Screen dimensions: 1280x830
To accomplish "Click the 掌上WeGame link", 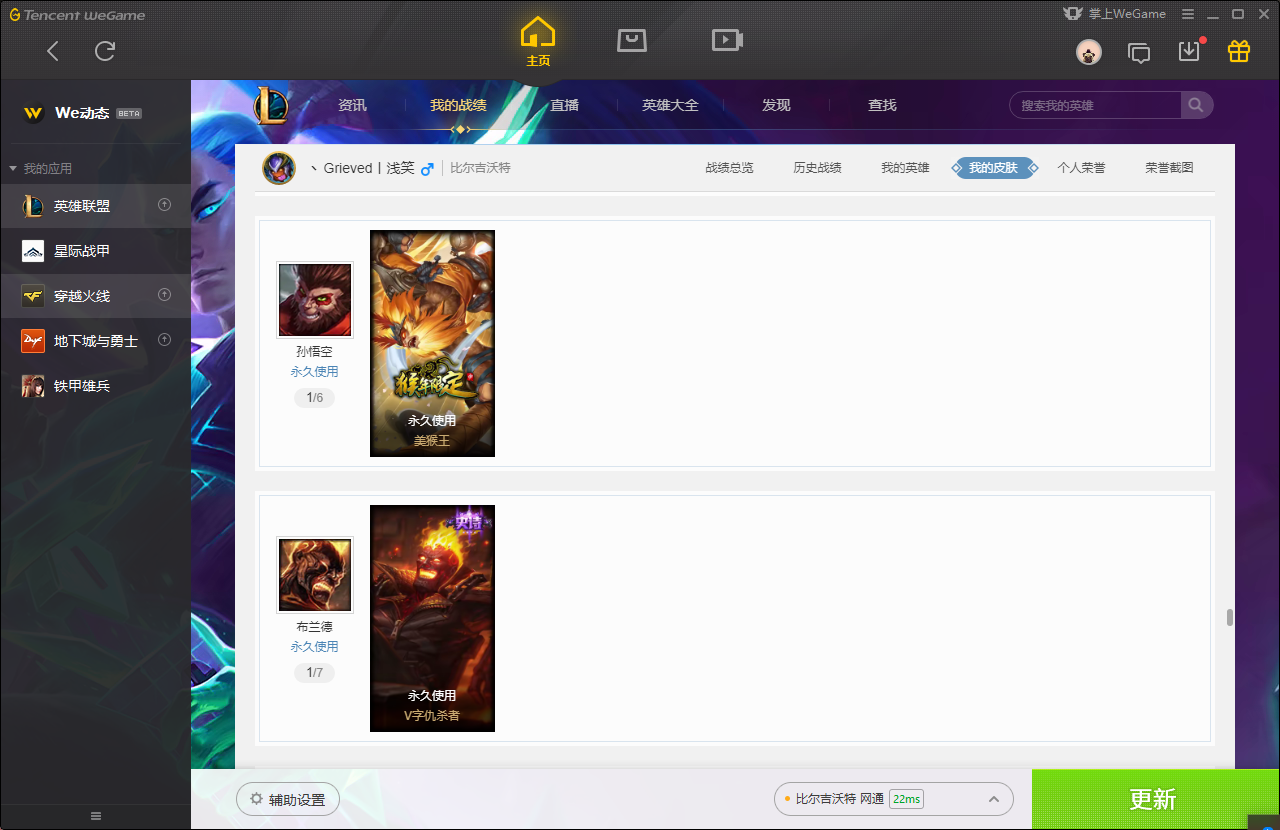I will [1114, 14].
